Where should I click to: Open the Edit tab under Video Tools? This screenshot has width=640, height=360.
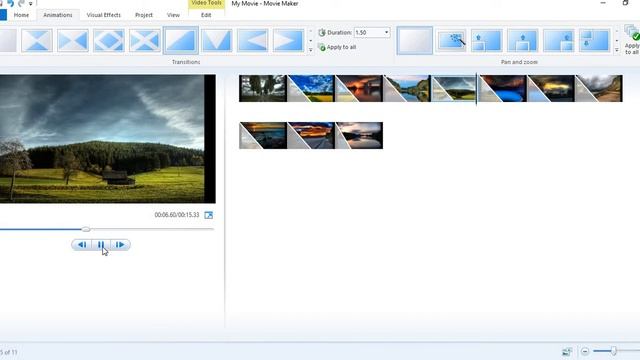pyautogui.click(x=206, y=15)
